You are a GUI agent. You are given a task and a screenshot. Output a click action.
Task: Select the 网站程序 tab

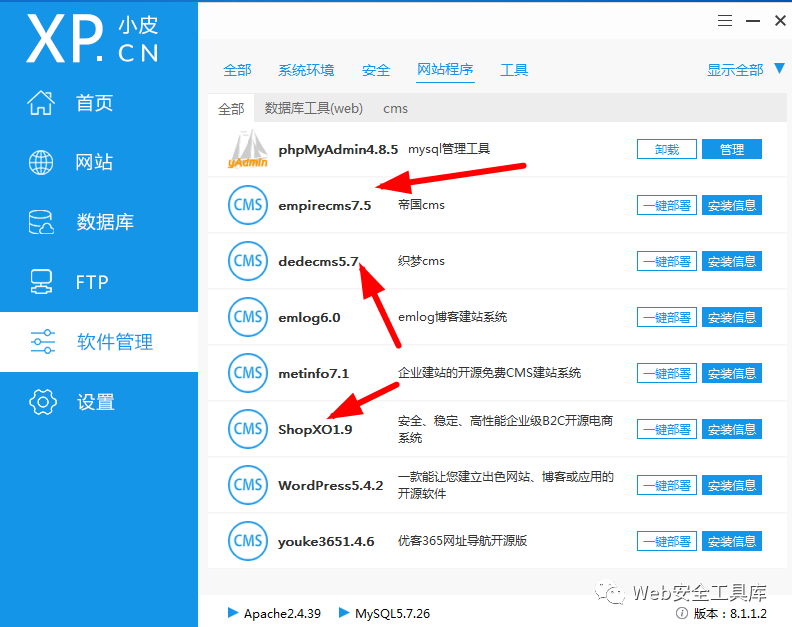[445, 69]
